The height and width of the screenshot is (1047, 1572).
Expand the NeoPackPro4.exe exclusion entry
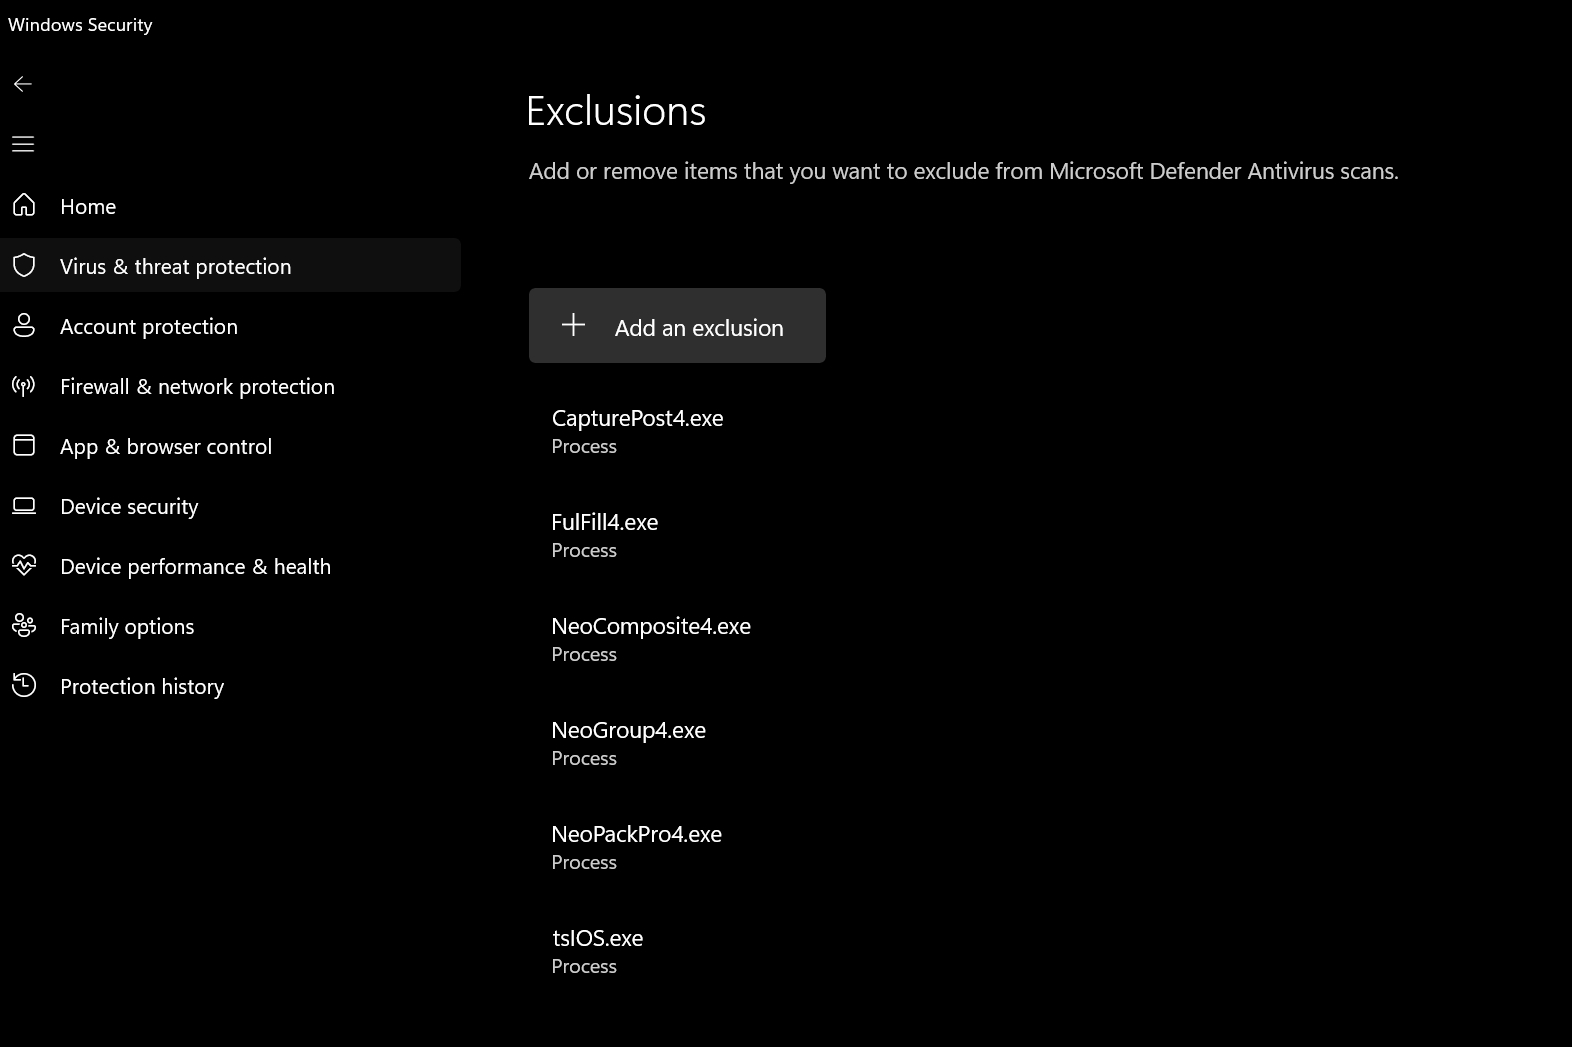[636, 847]
